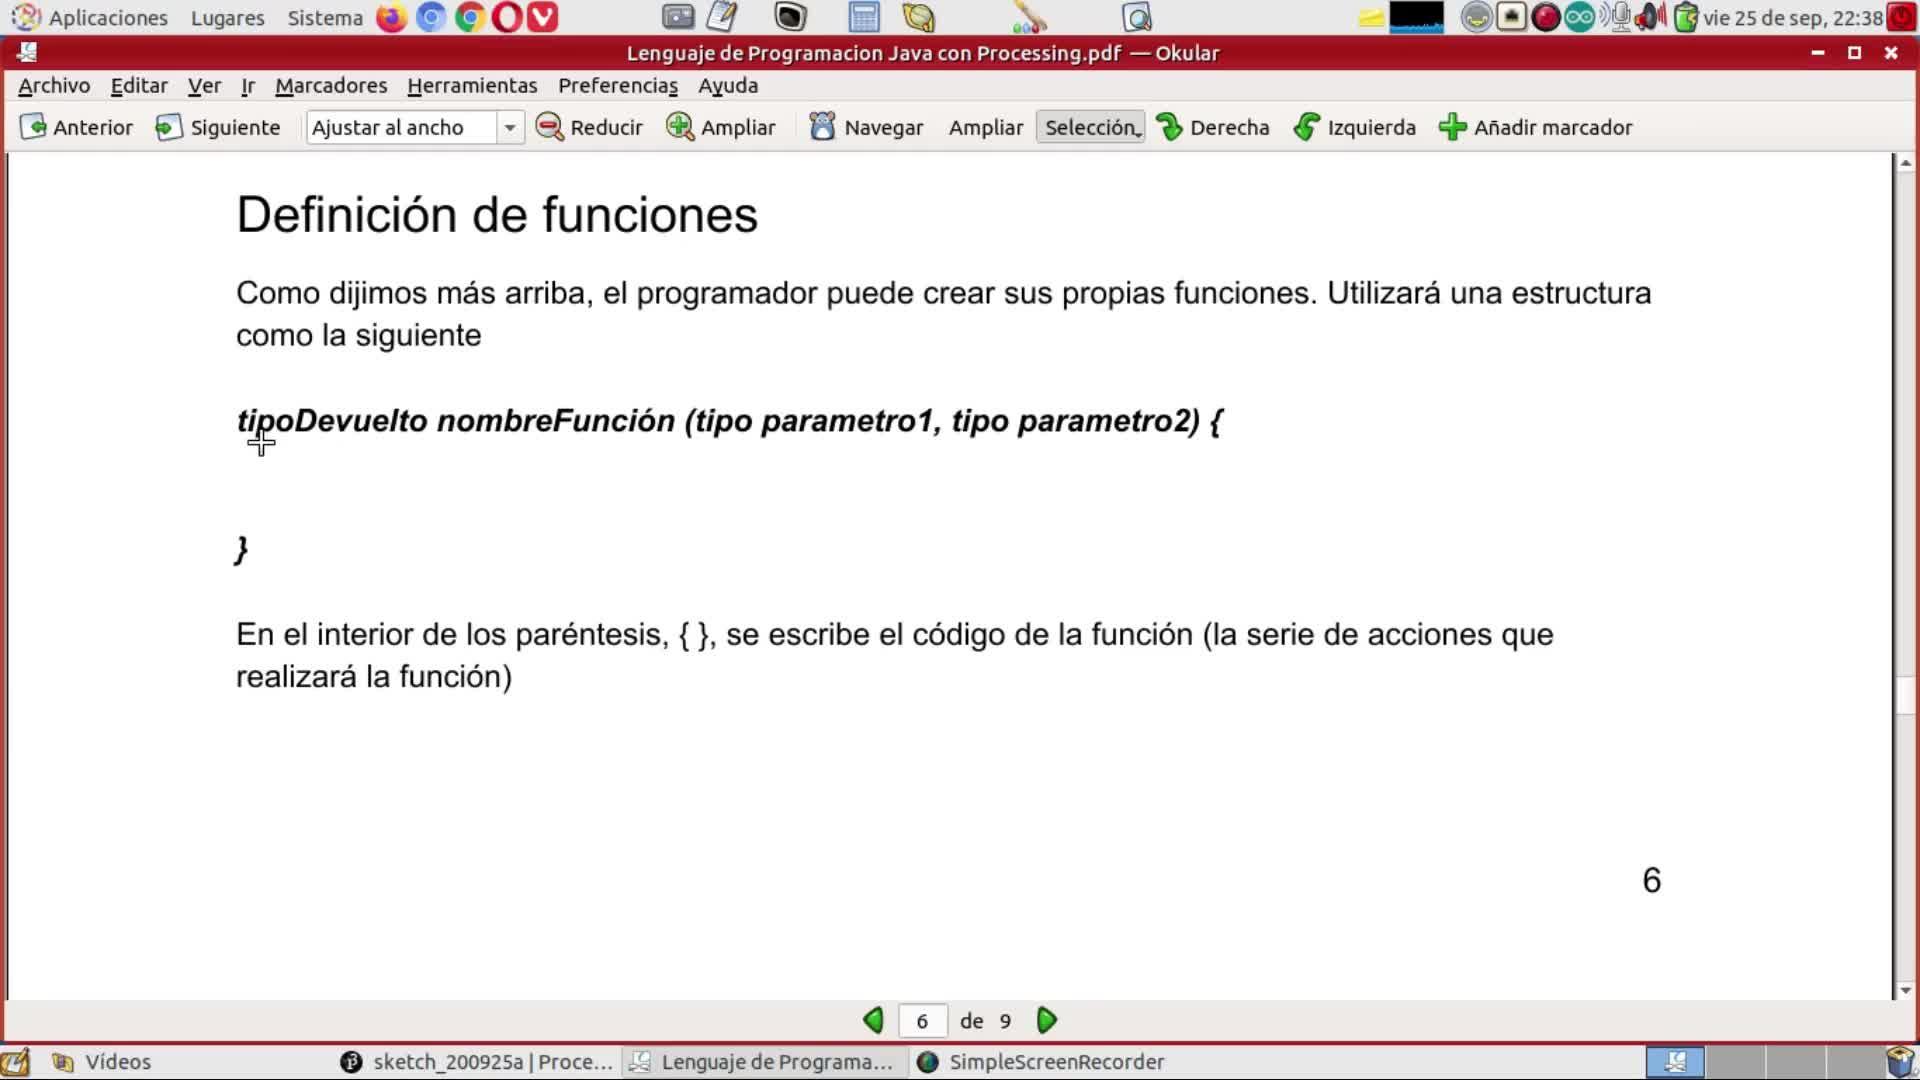Rotate page with Izquierda button
This screenshot has width=1920, height=1080.
pyautogui.click(x=1354, y=127)
